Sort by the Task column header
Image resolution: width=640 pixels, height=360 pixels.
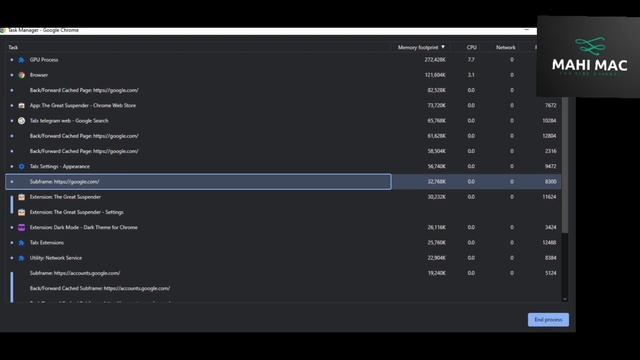pos(13,47)
